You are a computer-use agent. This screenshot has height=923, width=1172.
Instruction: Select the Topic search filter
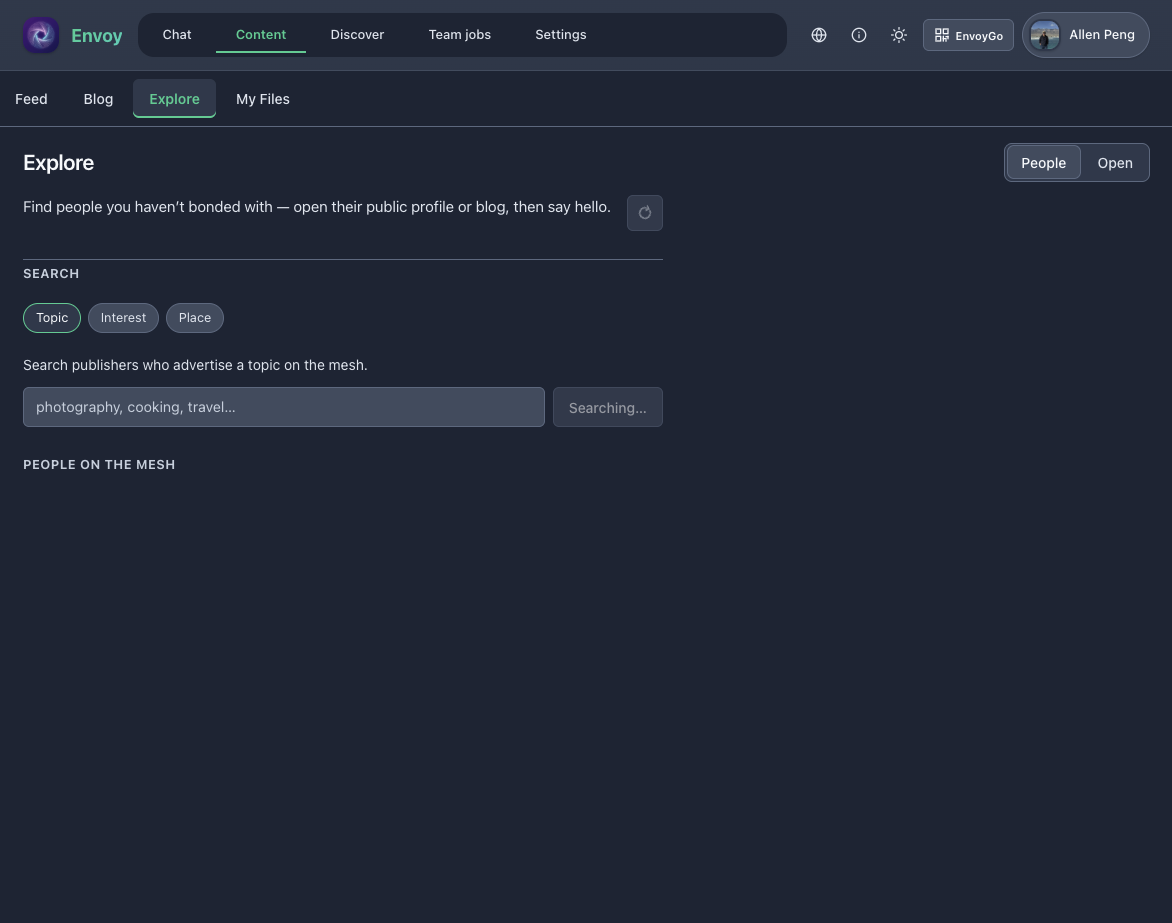pyautogui.click(x=52, y=318)
